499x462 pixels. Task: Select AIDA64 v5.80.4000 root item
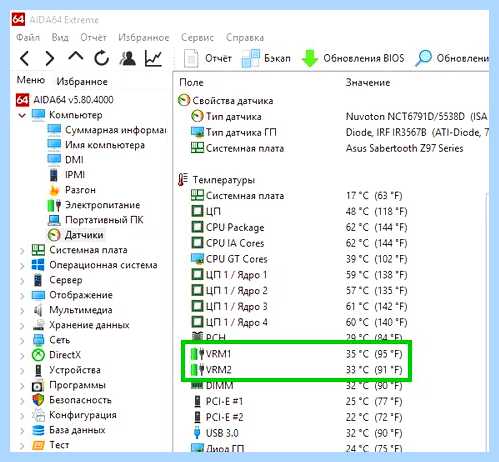[65, 100]
